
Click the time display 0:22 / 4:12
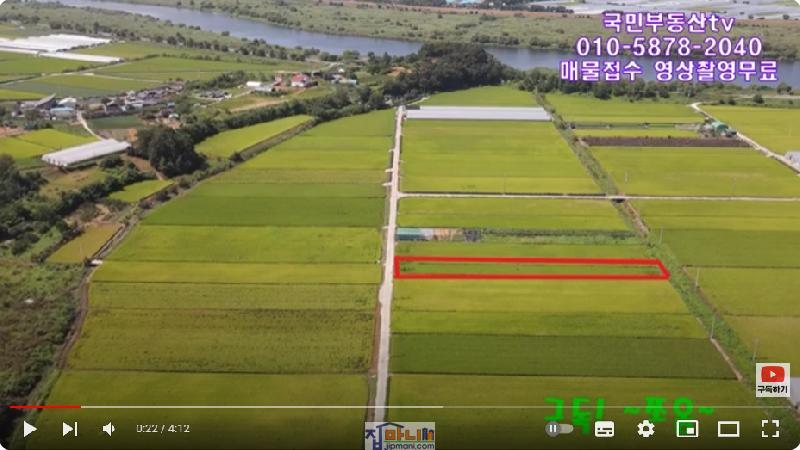(x=163, y=429)
